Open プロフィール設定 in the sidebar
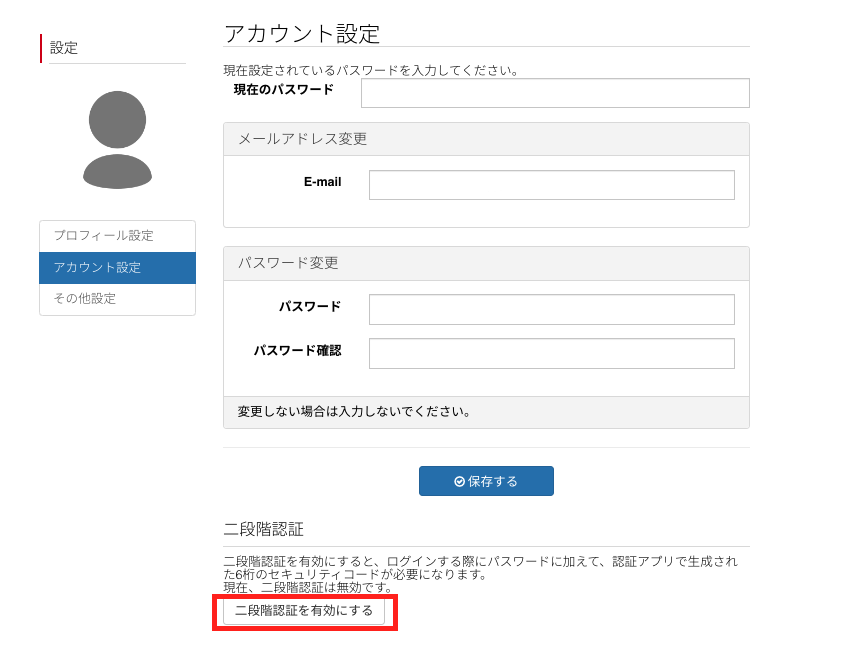841x655 pixels. [117, 236]
